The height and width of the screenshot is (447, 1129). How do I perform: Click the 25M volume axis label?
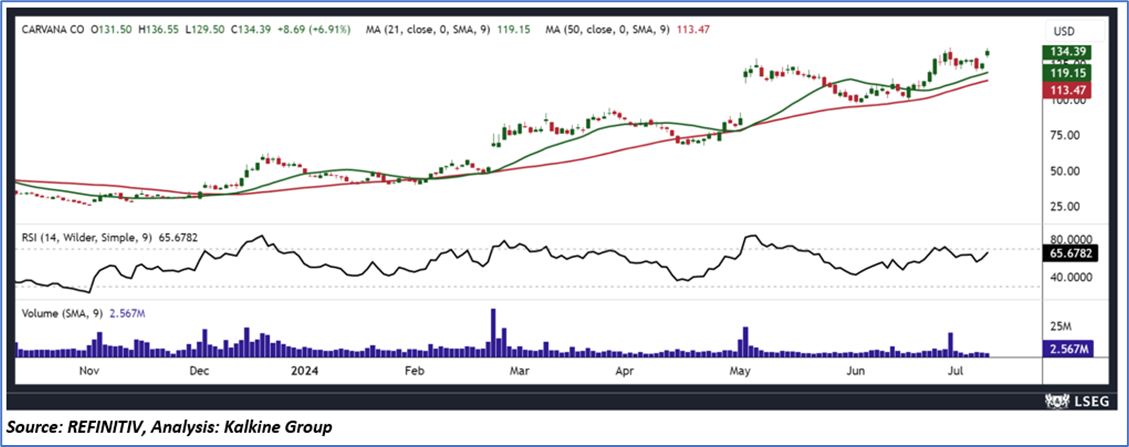[1061, 326]
